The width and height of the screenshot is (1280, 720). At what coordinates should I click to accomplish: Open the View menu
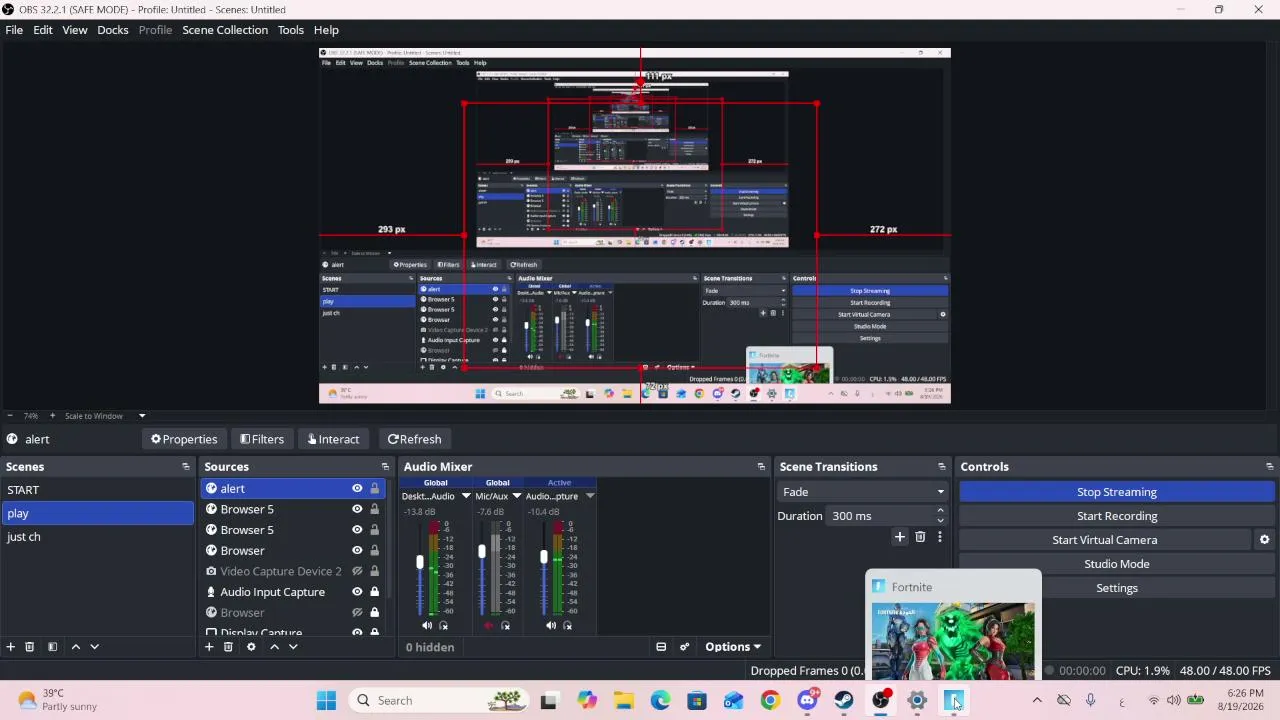pyautogui.click(x=75, y=30)
